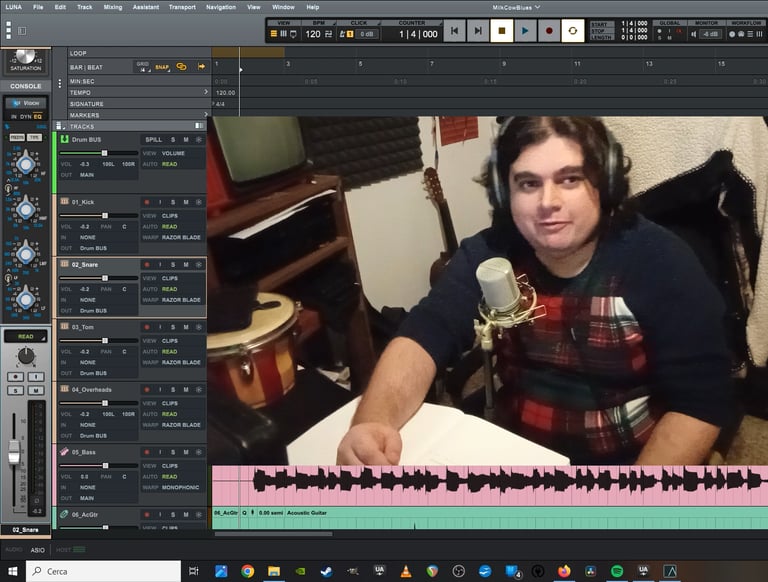Enable input monitoring on 04_Overheads track

[x=160, y=389]
